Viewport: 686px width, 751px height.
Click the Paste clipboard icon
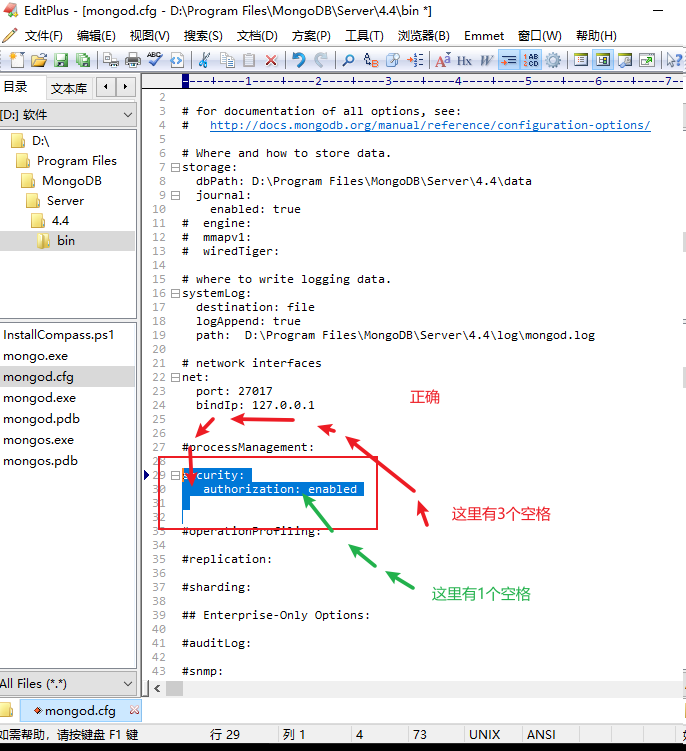click(249, 60)
